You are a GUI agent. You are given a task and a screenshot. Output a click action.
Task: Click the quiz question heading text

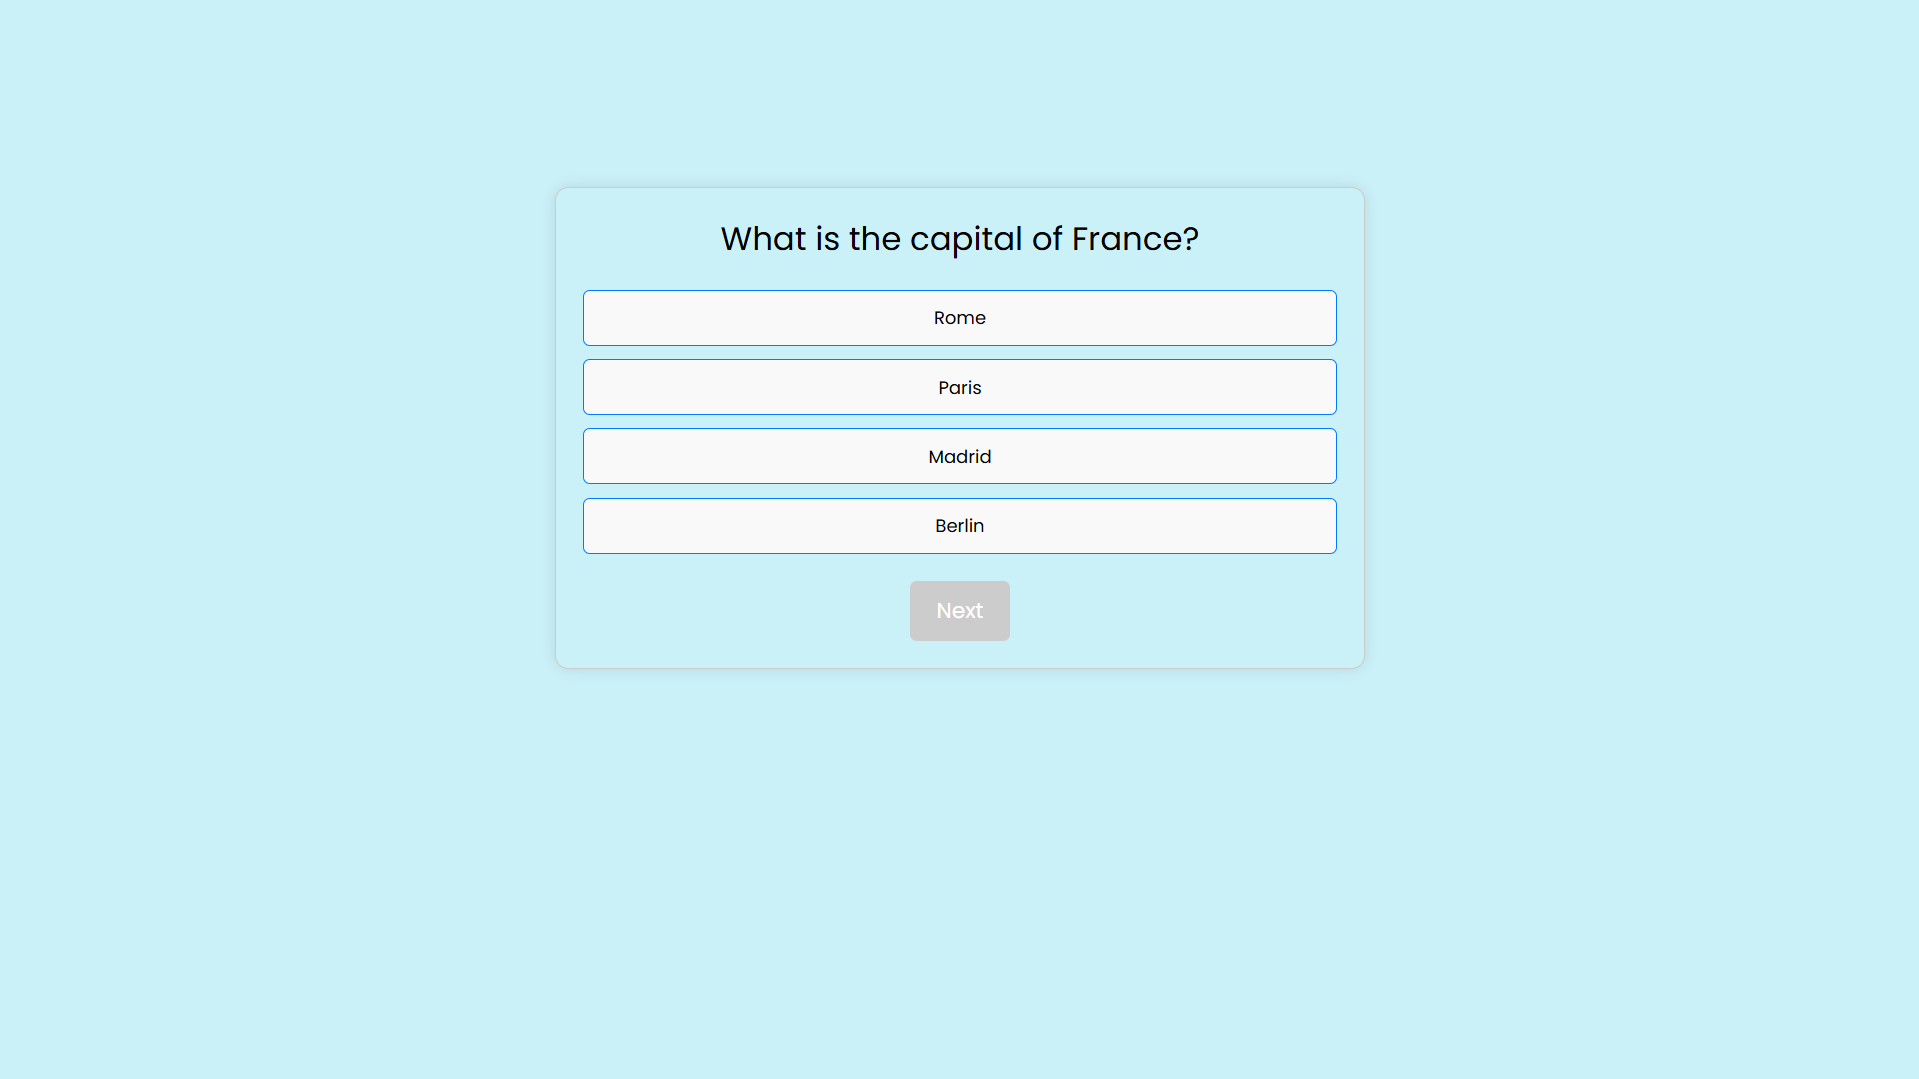(959, 239)
